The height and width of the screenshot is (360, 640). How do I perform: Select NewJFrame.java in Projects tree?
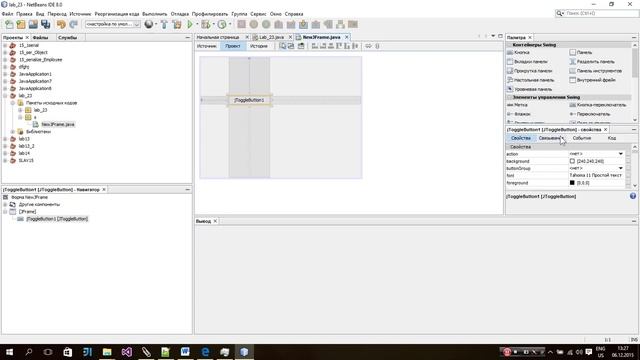pos(58,124)
